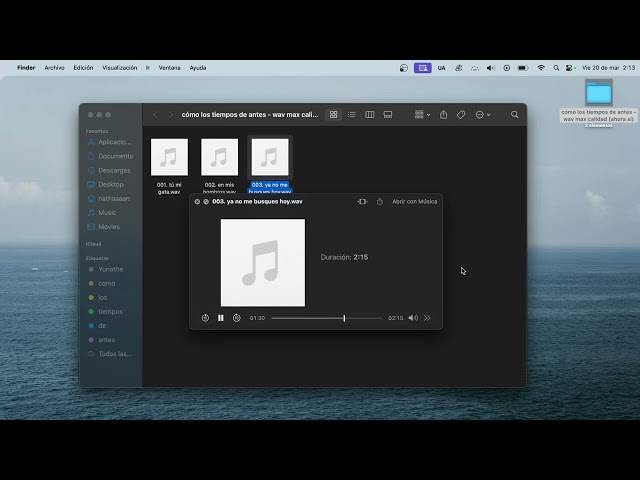The width and height of the screenshot is (640, 480).
Task: Skip forward 15 seconds in preview
Action: tap(236, 318)
